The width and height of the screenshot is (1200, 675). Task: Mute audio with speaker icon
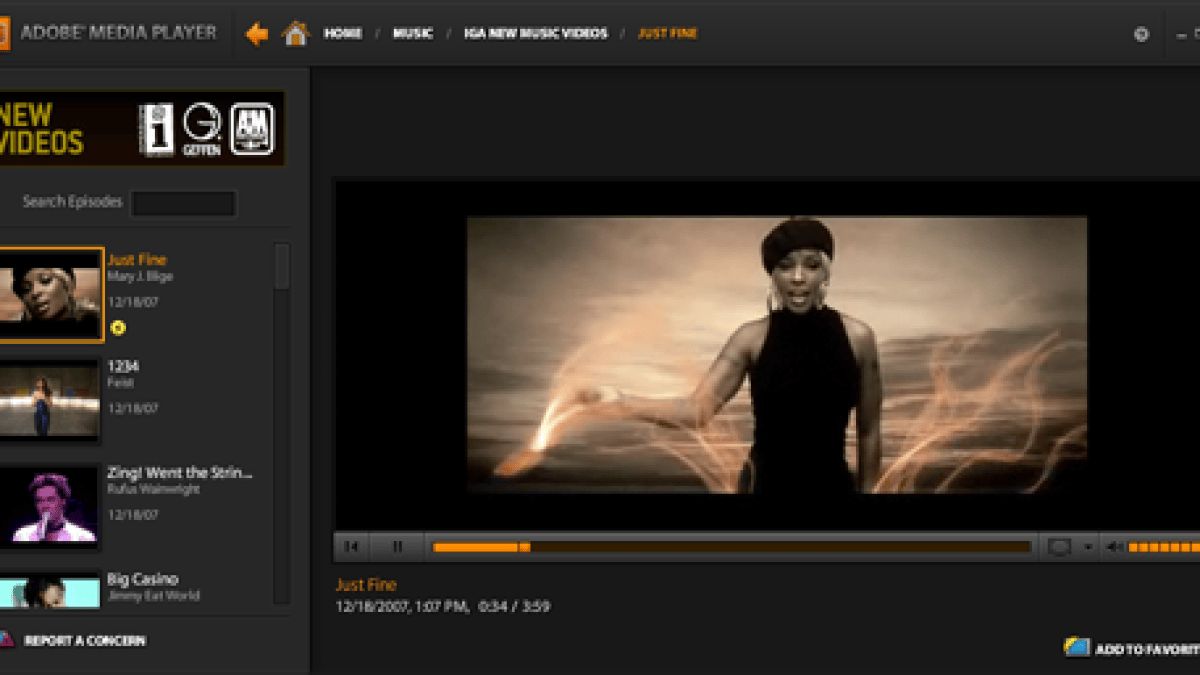coord(1116,547)
